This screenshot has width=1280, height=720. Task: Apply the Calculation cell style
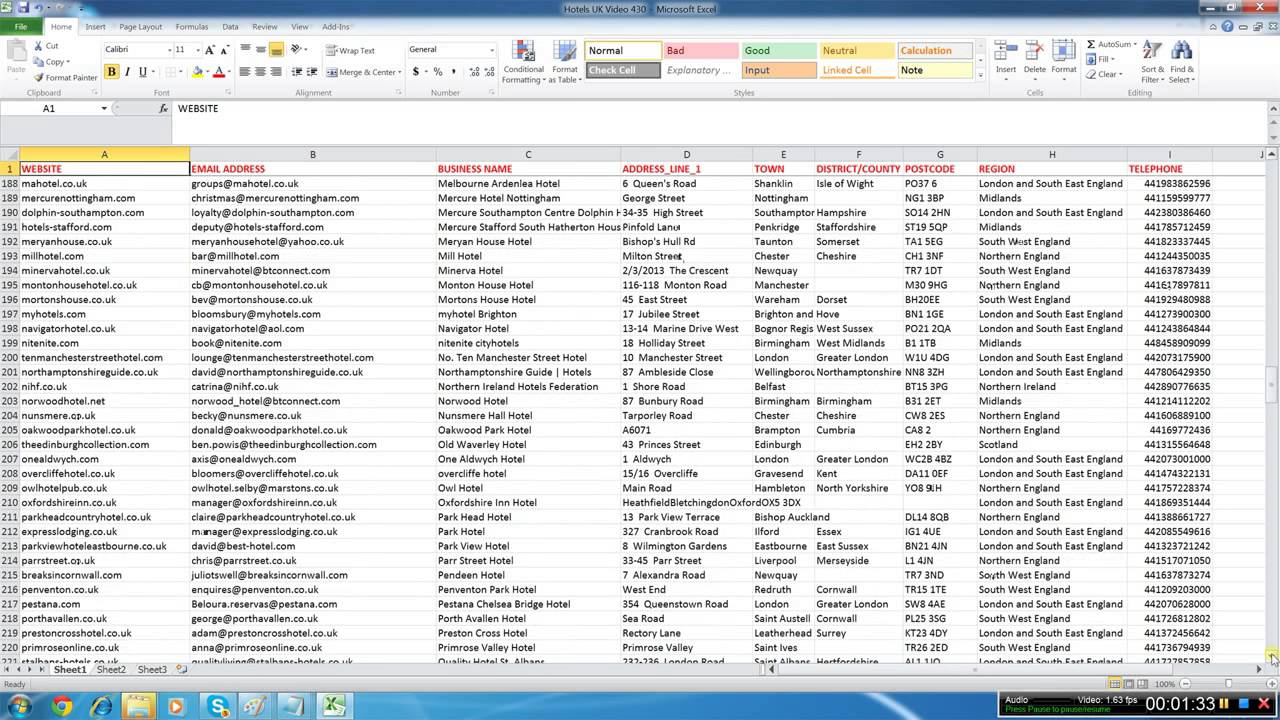click(934, 51)
